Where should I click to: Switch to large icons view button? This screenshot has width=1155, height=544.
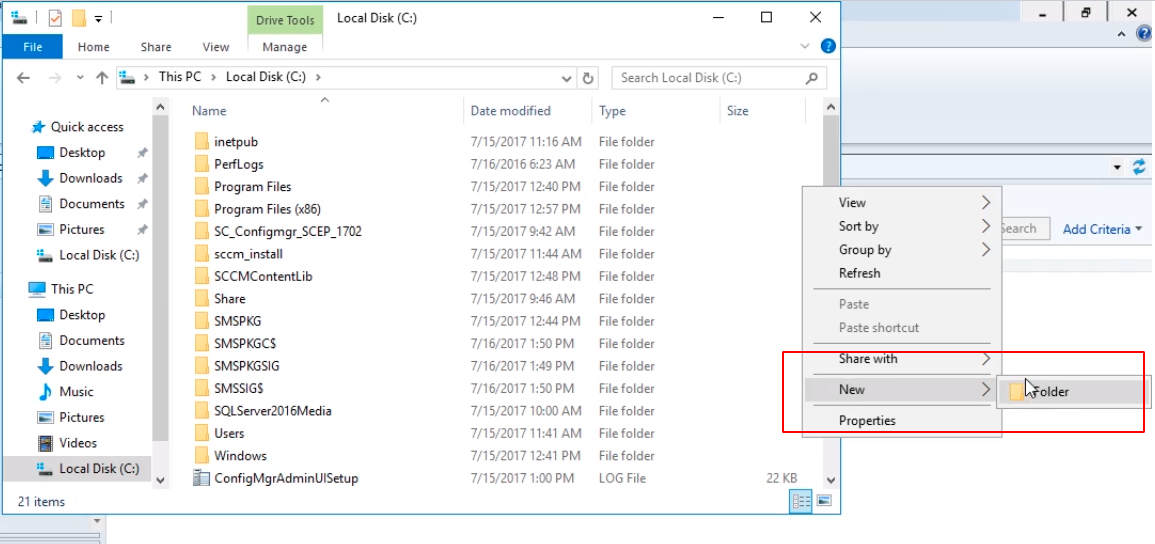pyautogui.click(x=824, y=501)
